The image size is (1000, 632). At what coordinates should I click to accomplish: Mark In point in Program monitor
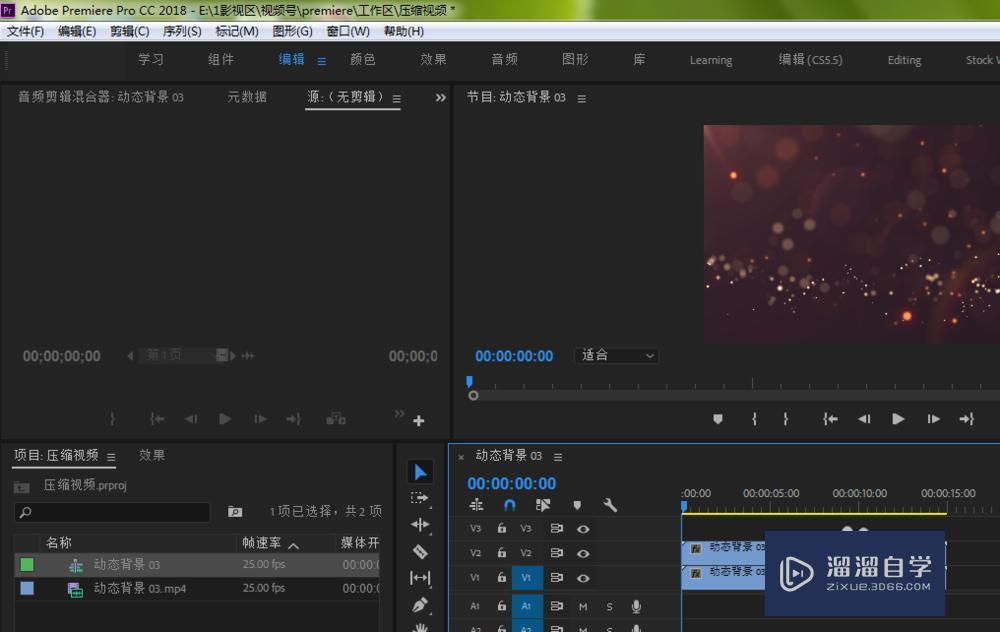(x=754, y=419)
